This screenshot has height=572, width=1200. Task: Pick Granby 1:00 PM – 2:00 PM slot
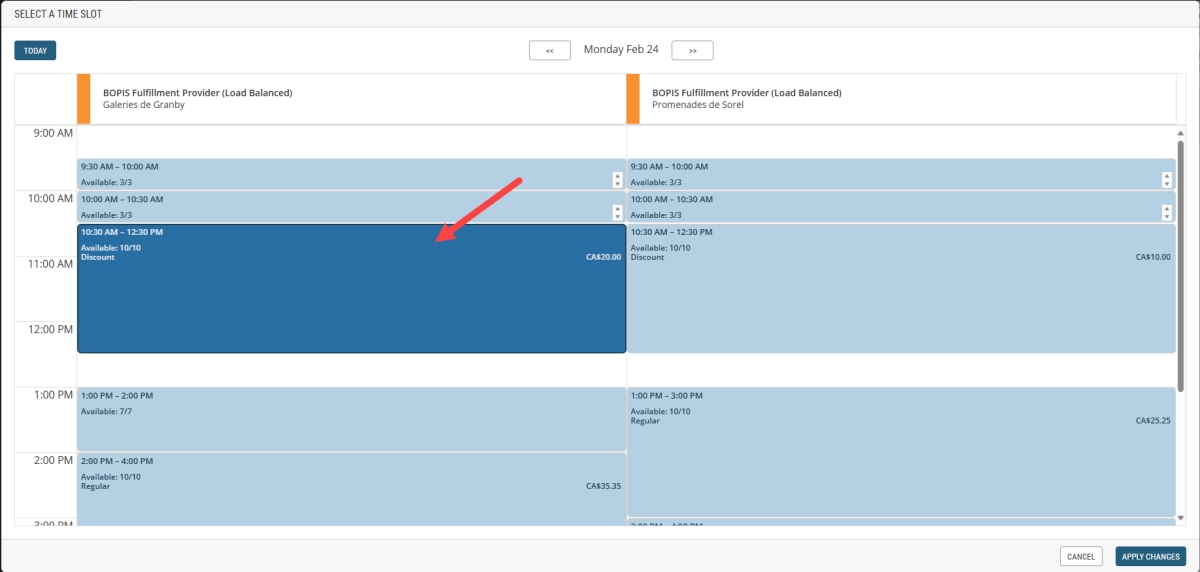tap(351, 420)
